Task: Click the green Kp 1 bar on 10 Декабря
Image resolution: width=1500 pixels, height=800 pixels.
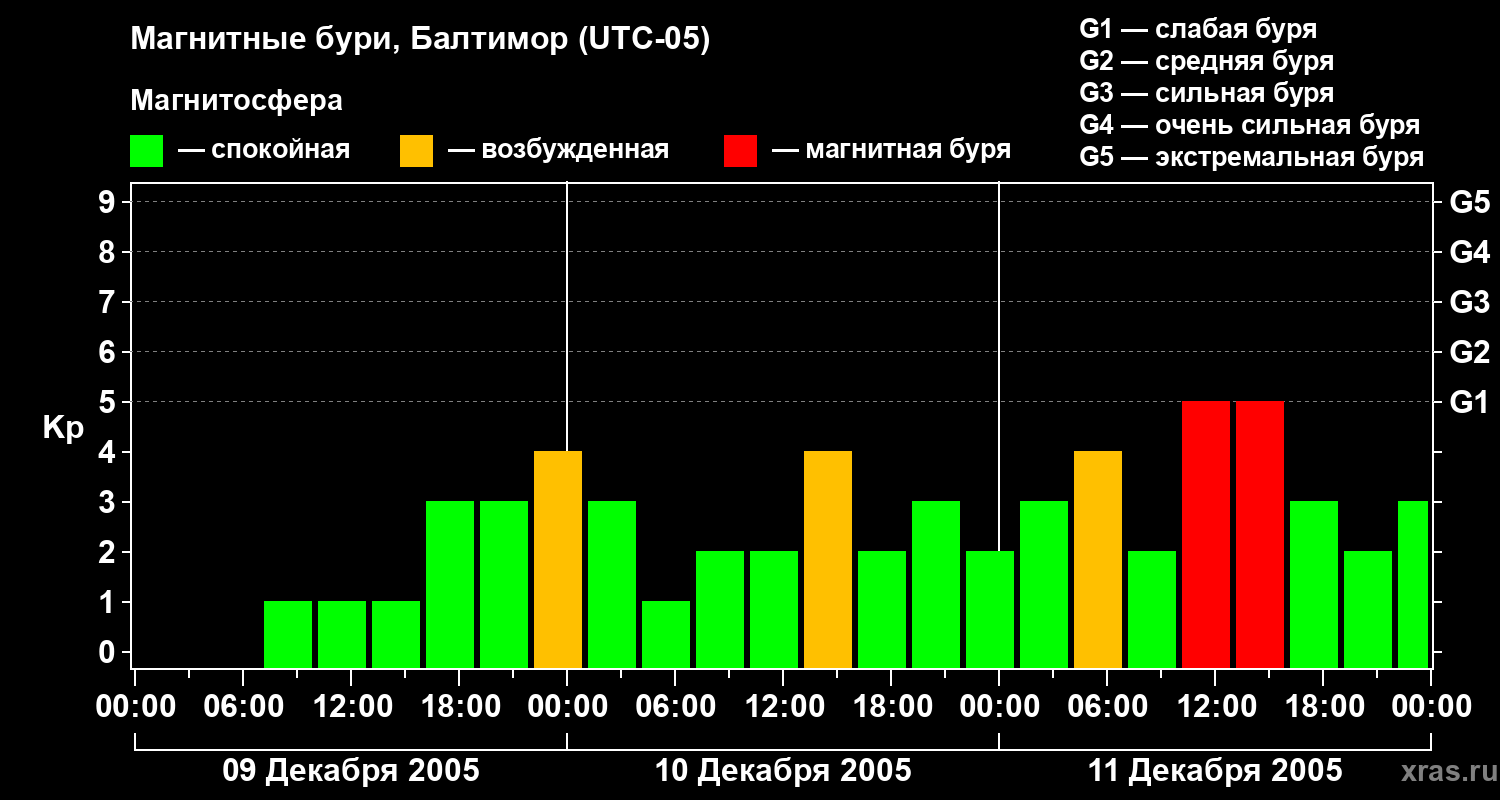Action: [666, 635]
